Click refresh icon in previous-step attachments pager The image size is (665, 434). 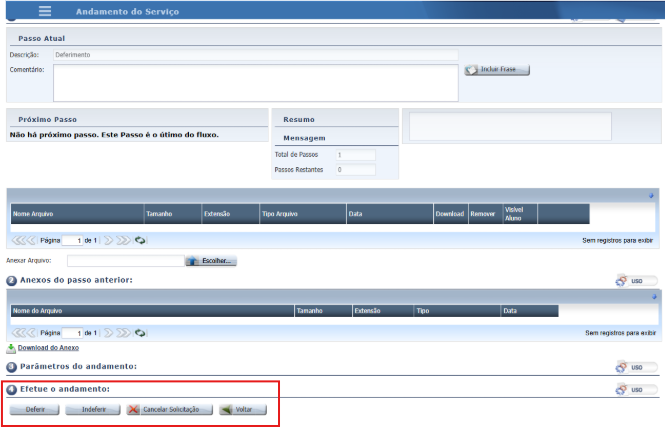141,332
